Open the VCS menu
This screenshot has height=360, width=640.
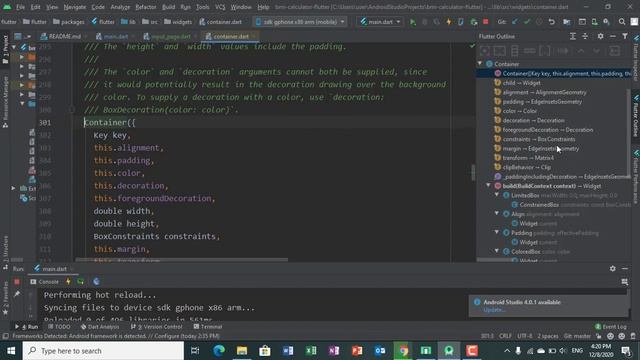coord(220,7)
